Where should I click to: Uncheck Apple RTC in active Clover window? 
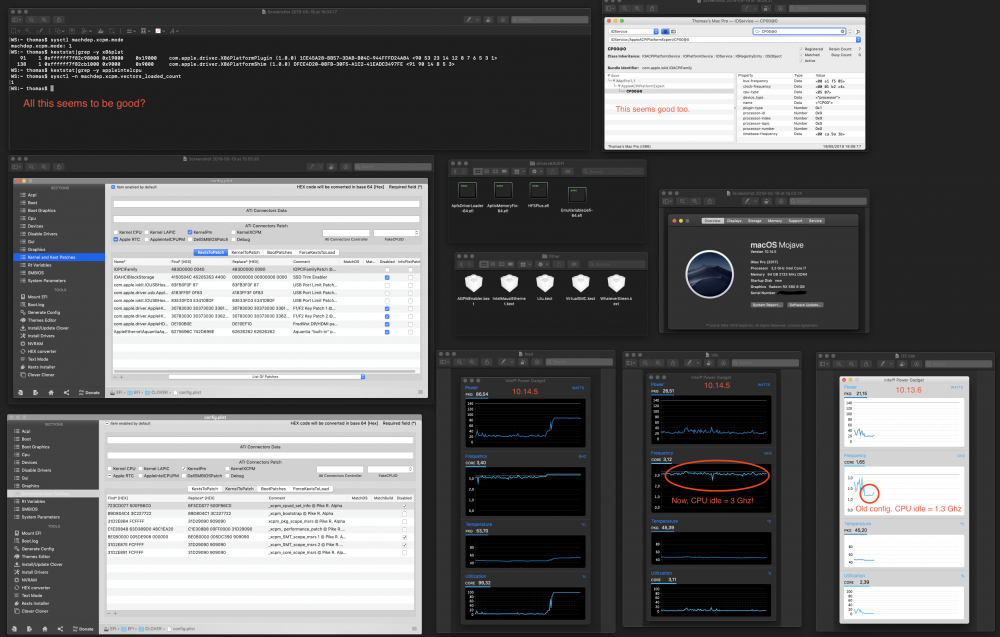click(115, 239)
